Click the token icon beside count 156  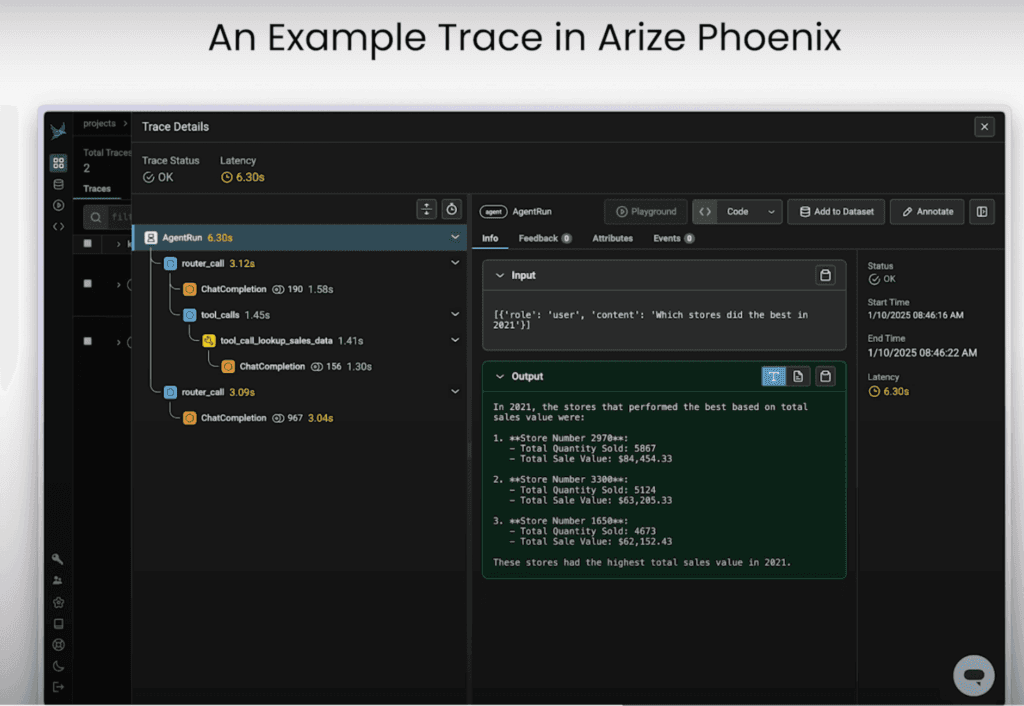click(317, 366)
